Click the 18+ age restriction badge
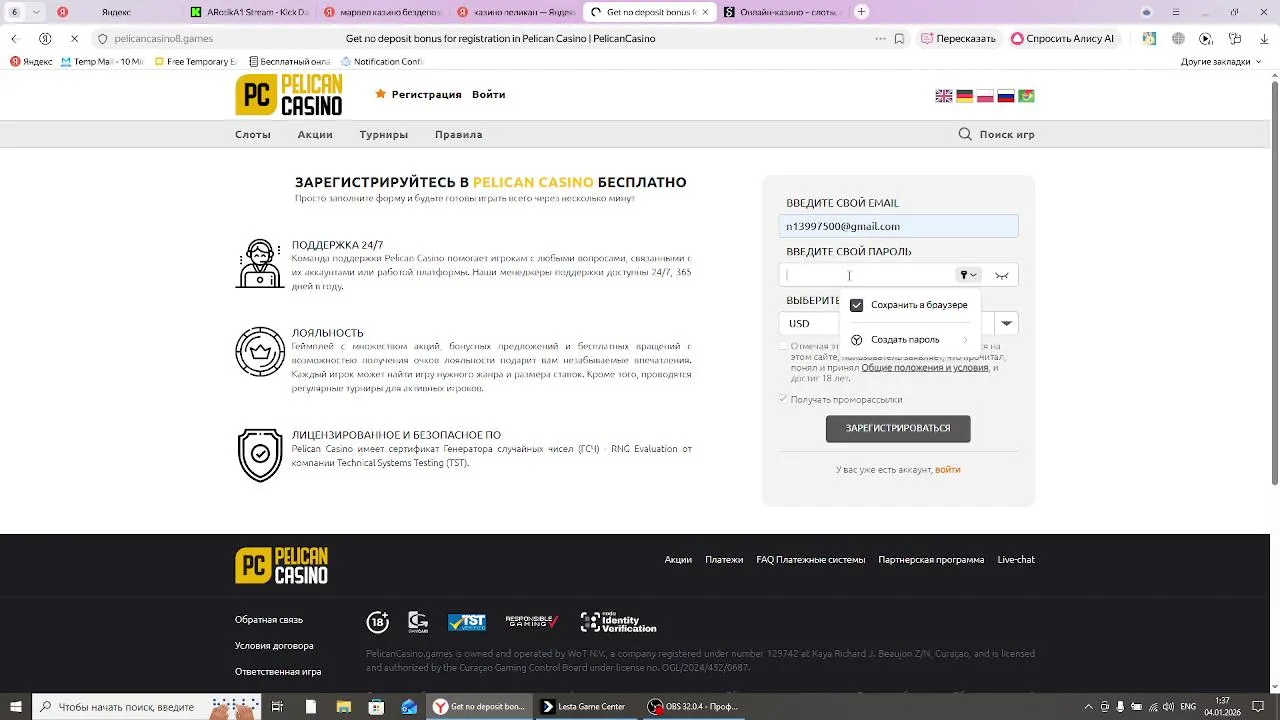Image resolution: width=1280 pixels, height=720 pixels. (378, 622)
